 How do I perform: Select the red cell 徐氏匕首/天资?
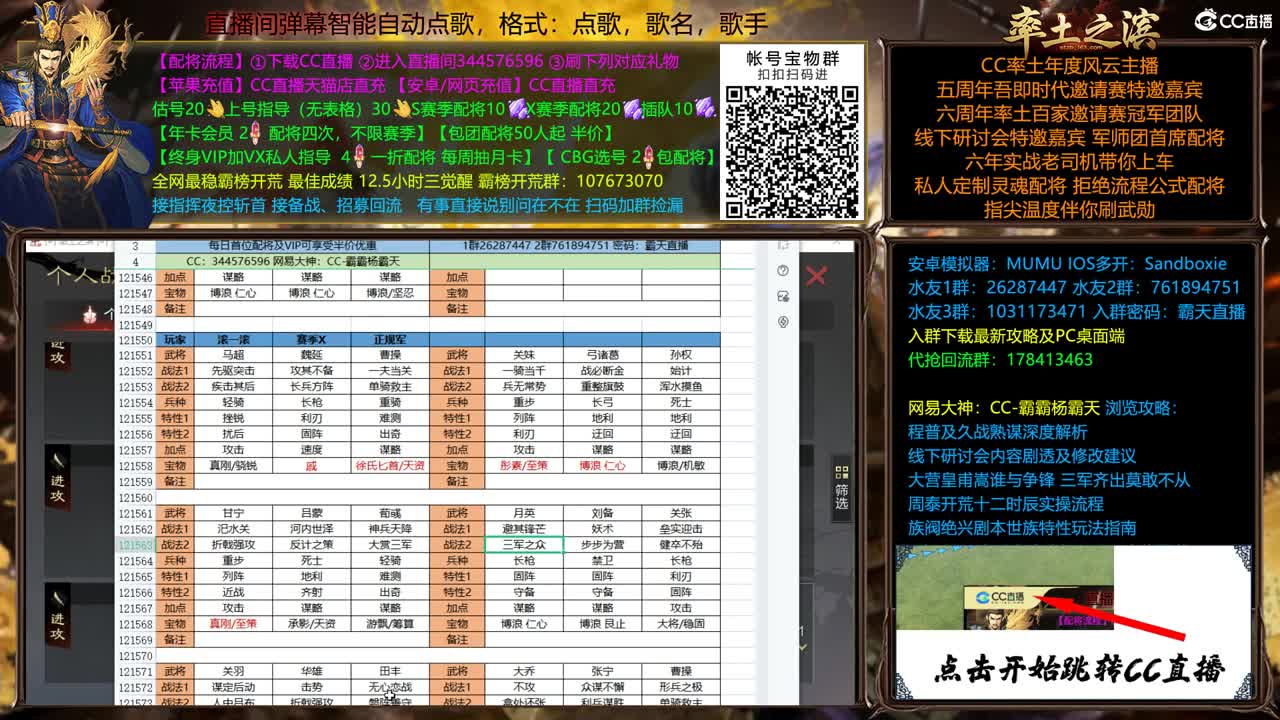389,466
